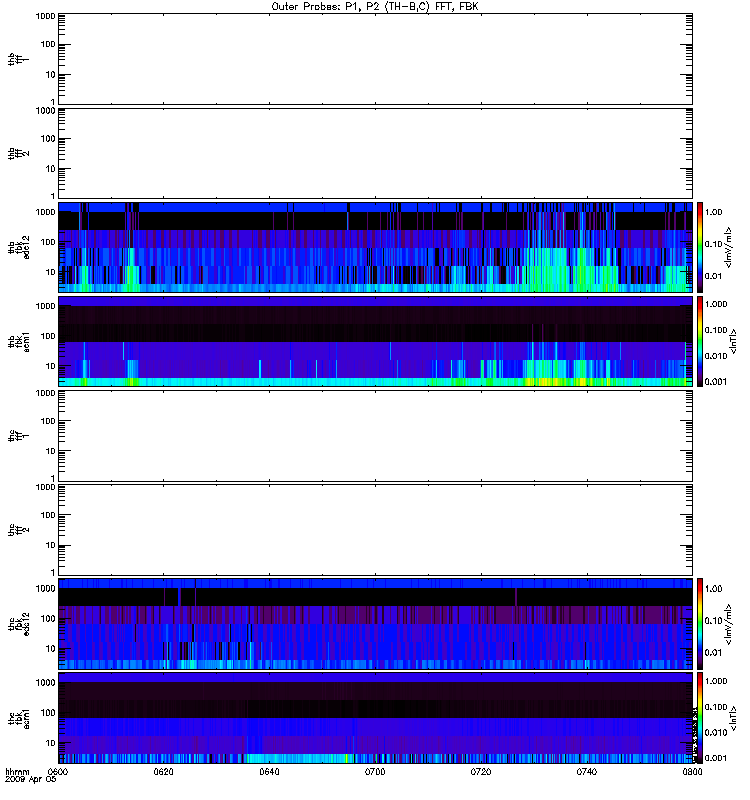Viewport: 750px width, 800px height.
Task: Click the '10' y-axis tick of thb fff 2 panel
Action: [x=51, y=169]
